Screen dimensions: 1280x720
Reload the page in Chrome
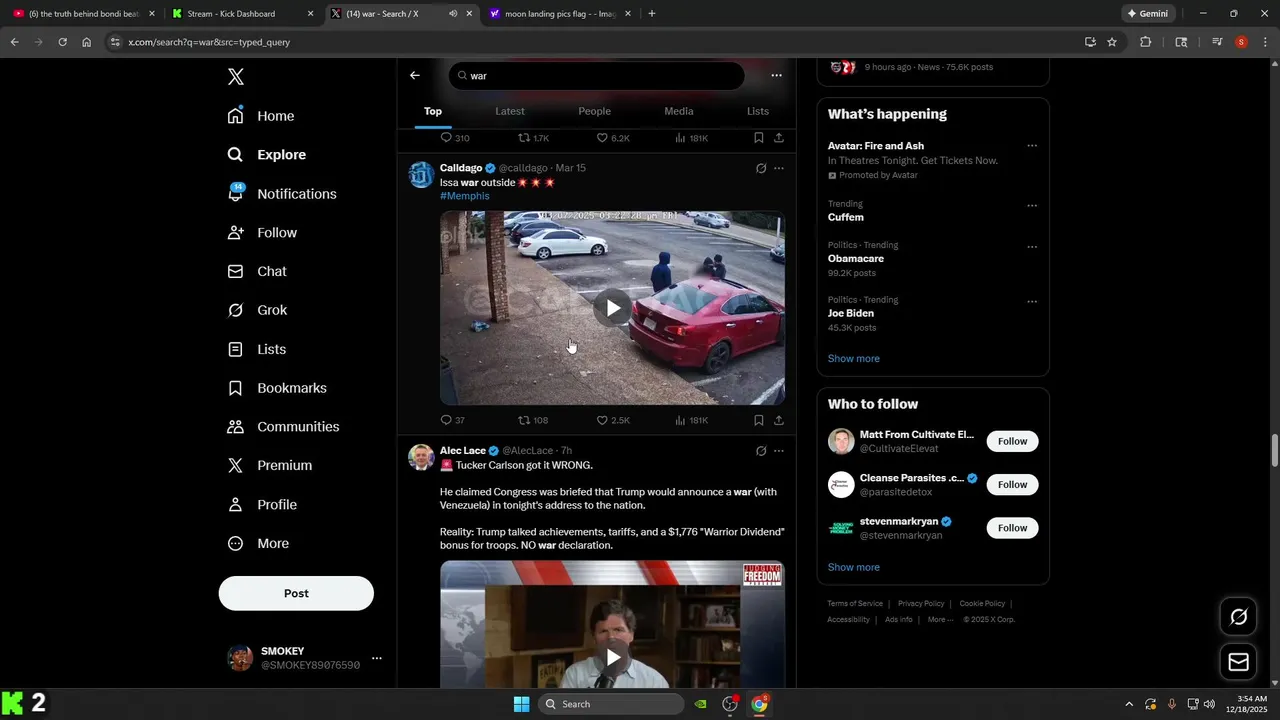62,42
